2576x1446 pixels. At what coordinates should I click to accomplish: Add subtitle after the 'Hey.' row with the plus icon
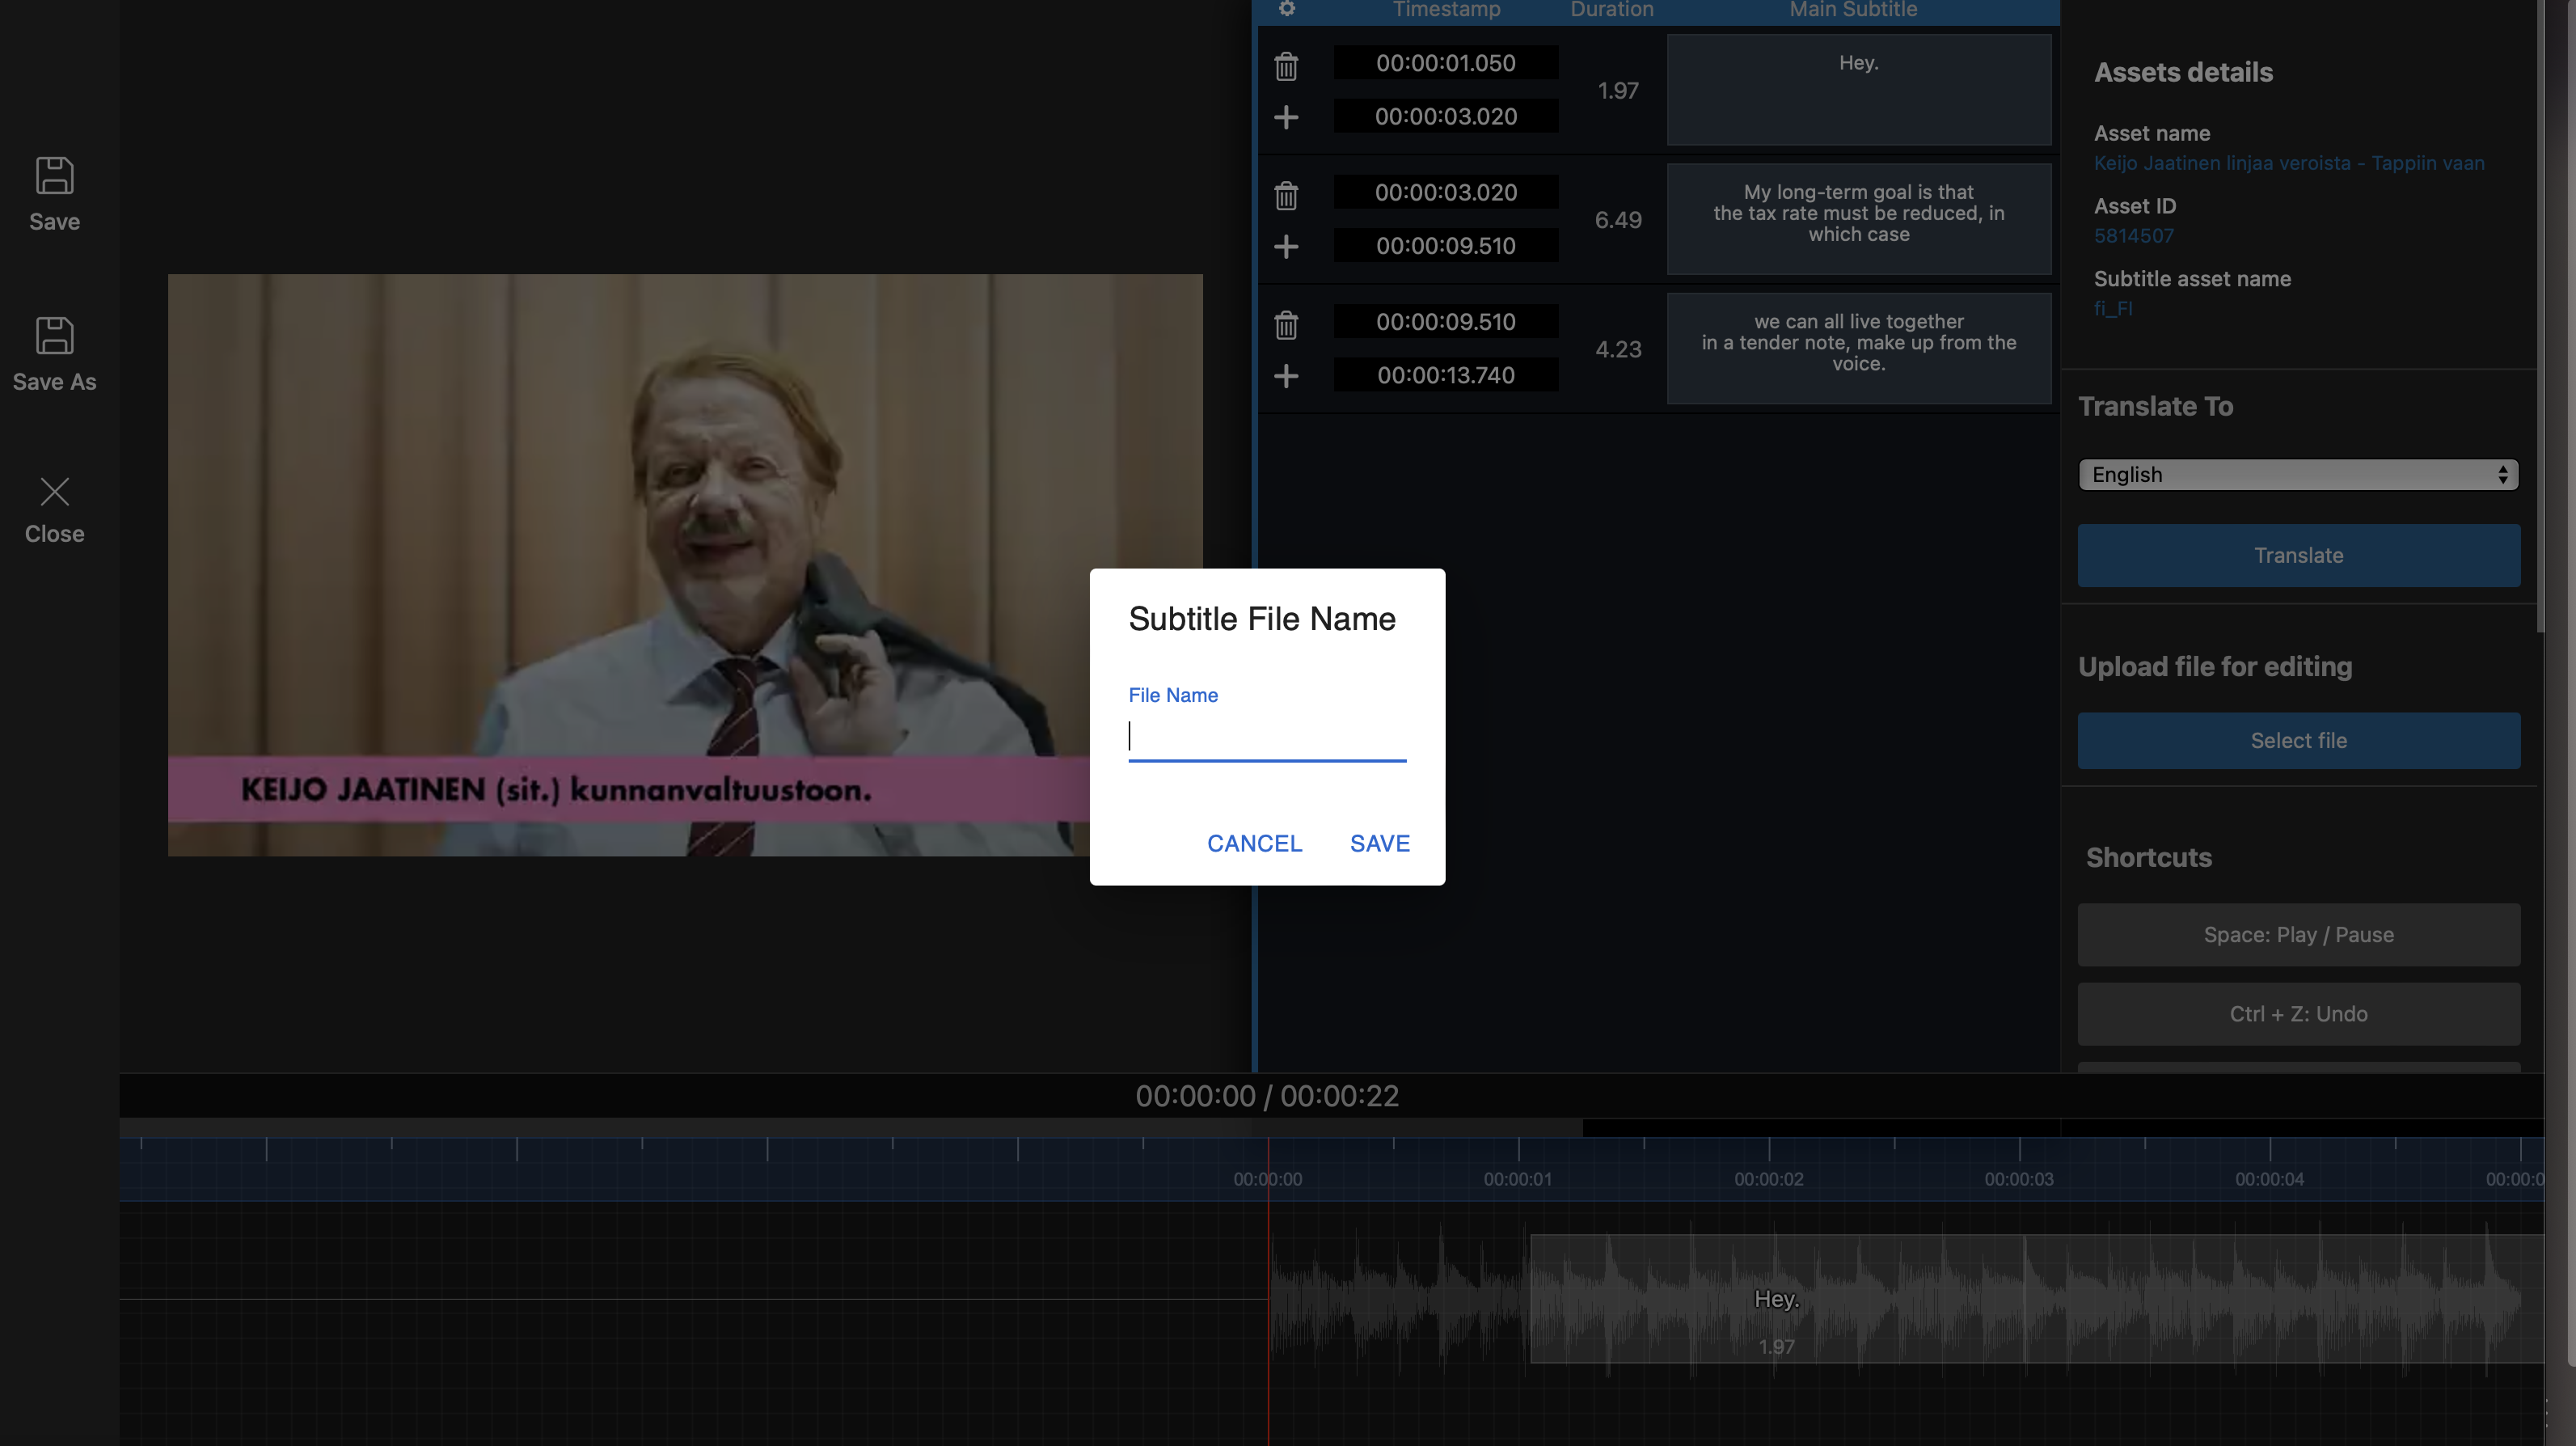[1286, 117]
